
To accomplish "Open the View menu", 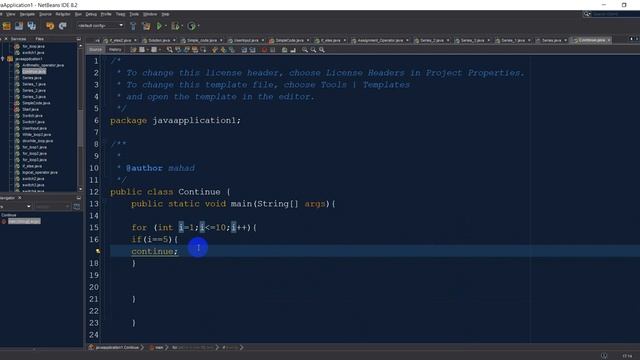I will point(11,14).
